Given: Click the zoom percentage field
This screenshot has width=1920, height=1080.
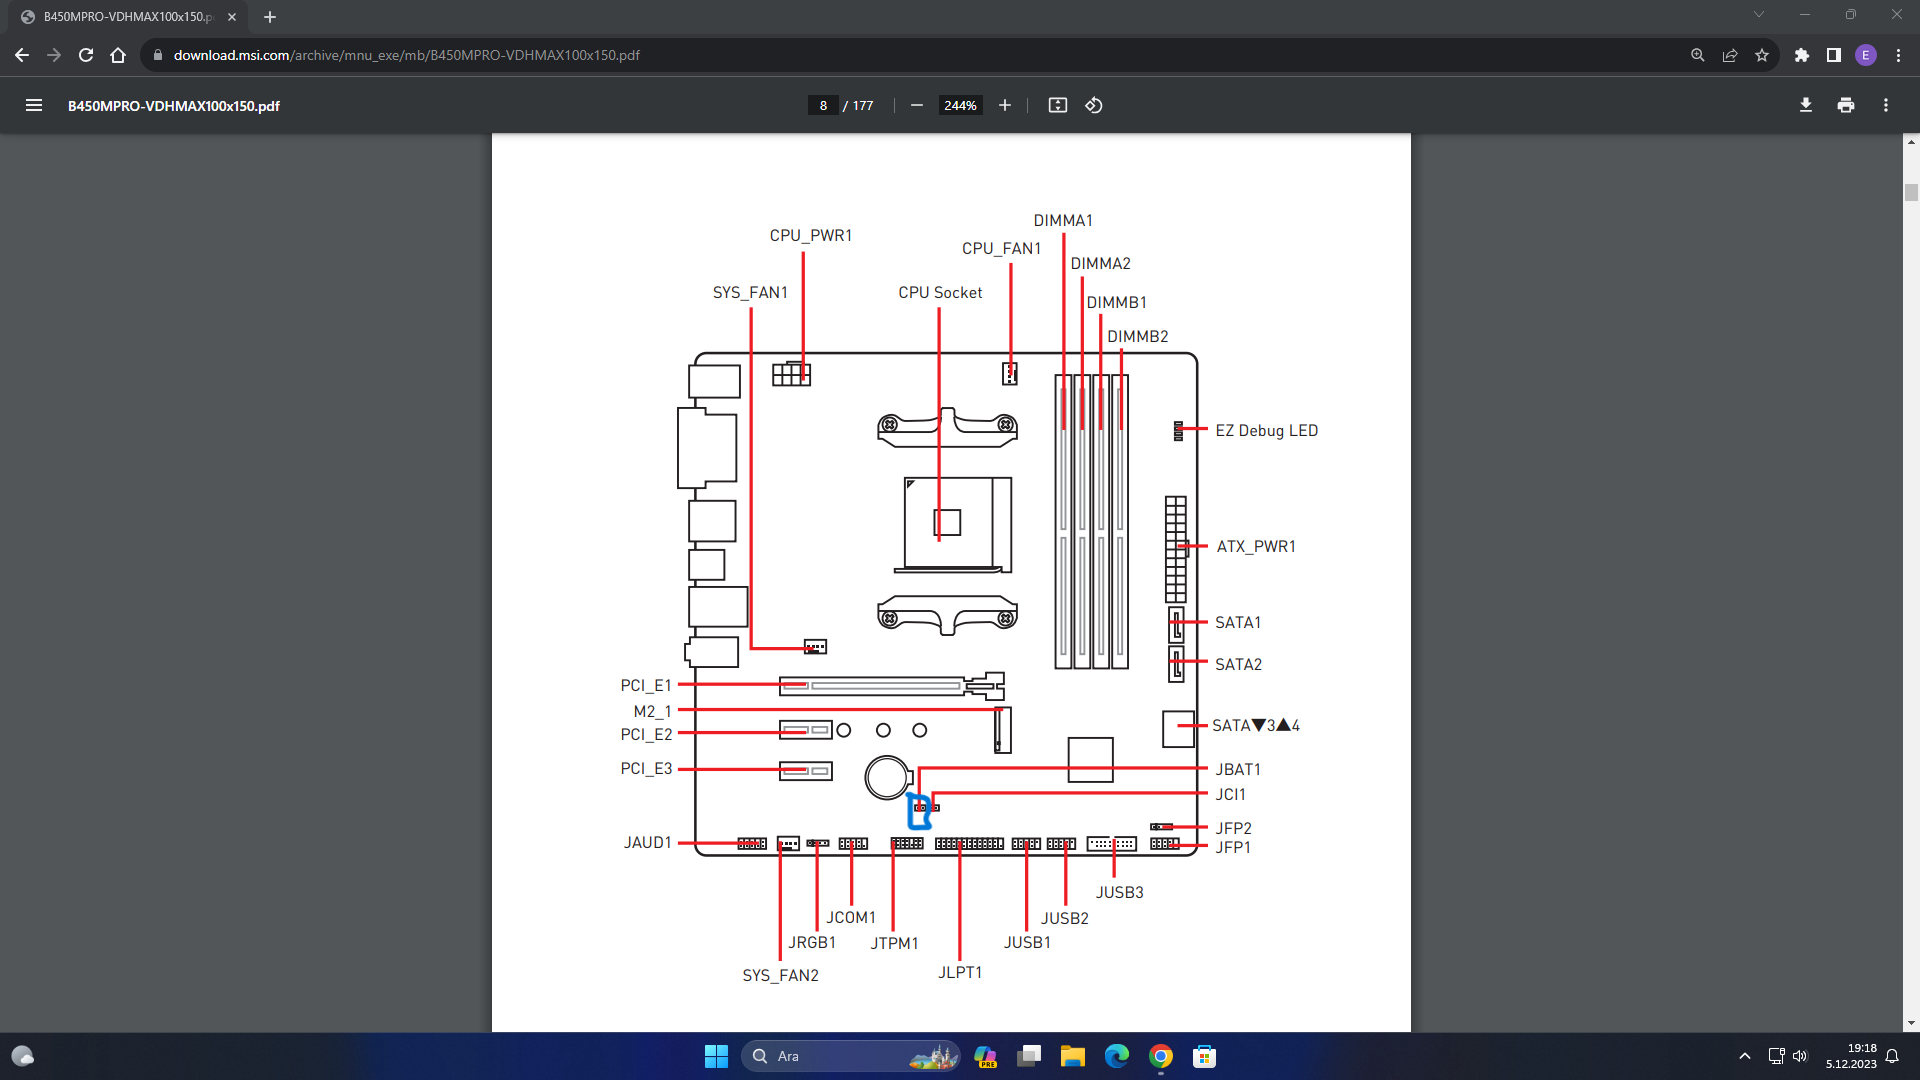Looking at the screenshot, I should click(x=960, y=105).
